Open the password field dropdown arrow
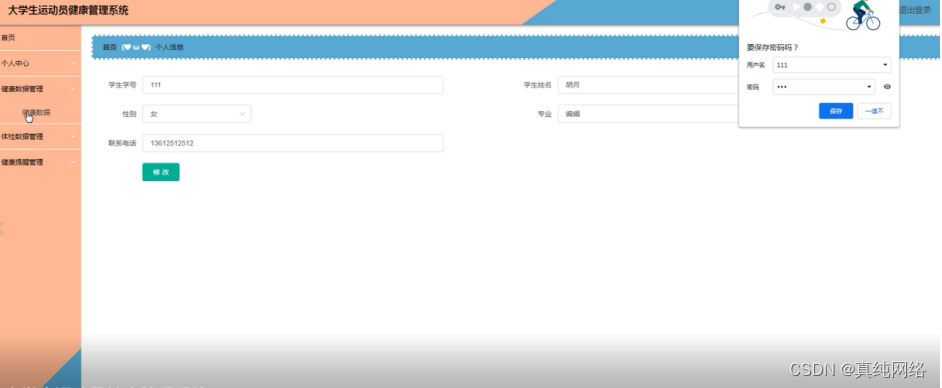The width and height of the screenshot is (942, 388). (869, 87)
